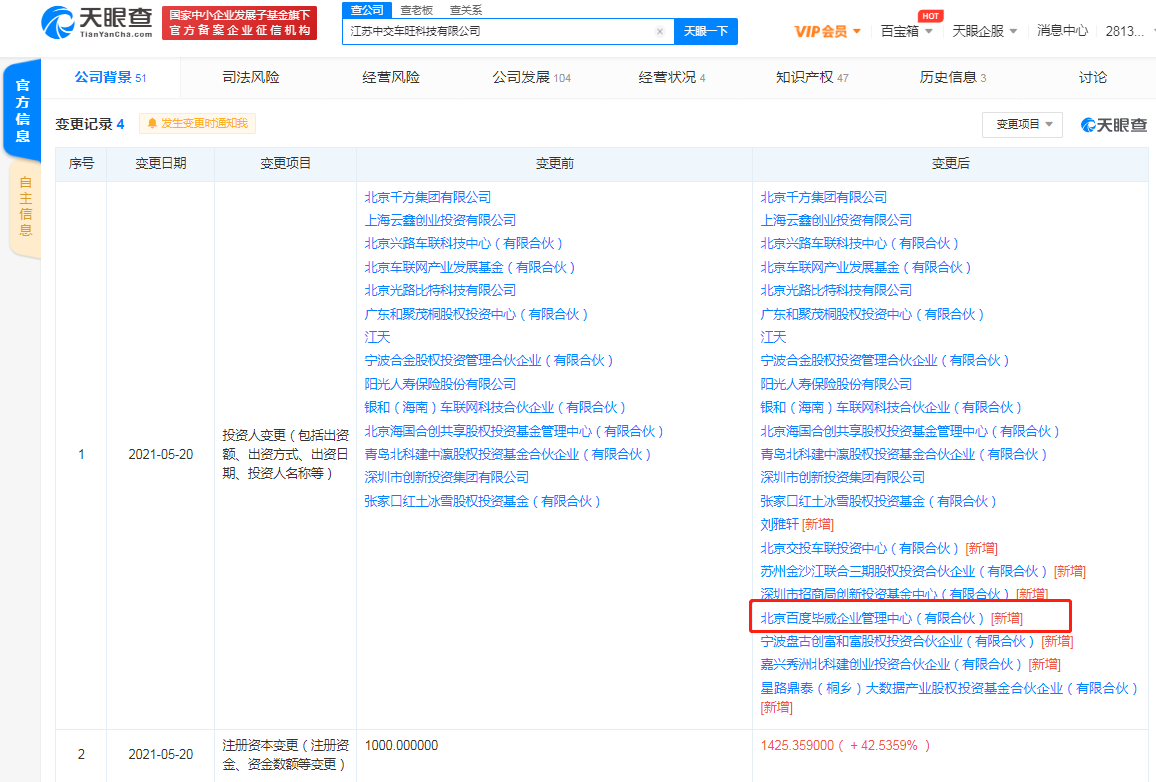Image resolution: width=1156 pixels, height=782 pixels.
Task: Click the bell icon beside 发生变更时通知我
Action: click(x=152, y=122)
